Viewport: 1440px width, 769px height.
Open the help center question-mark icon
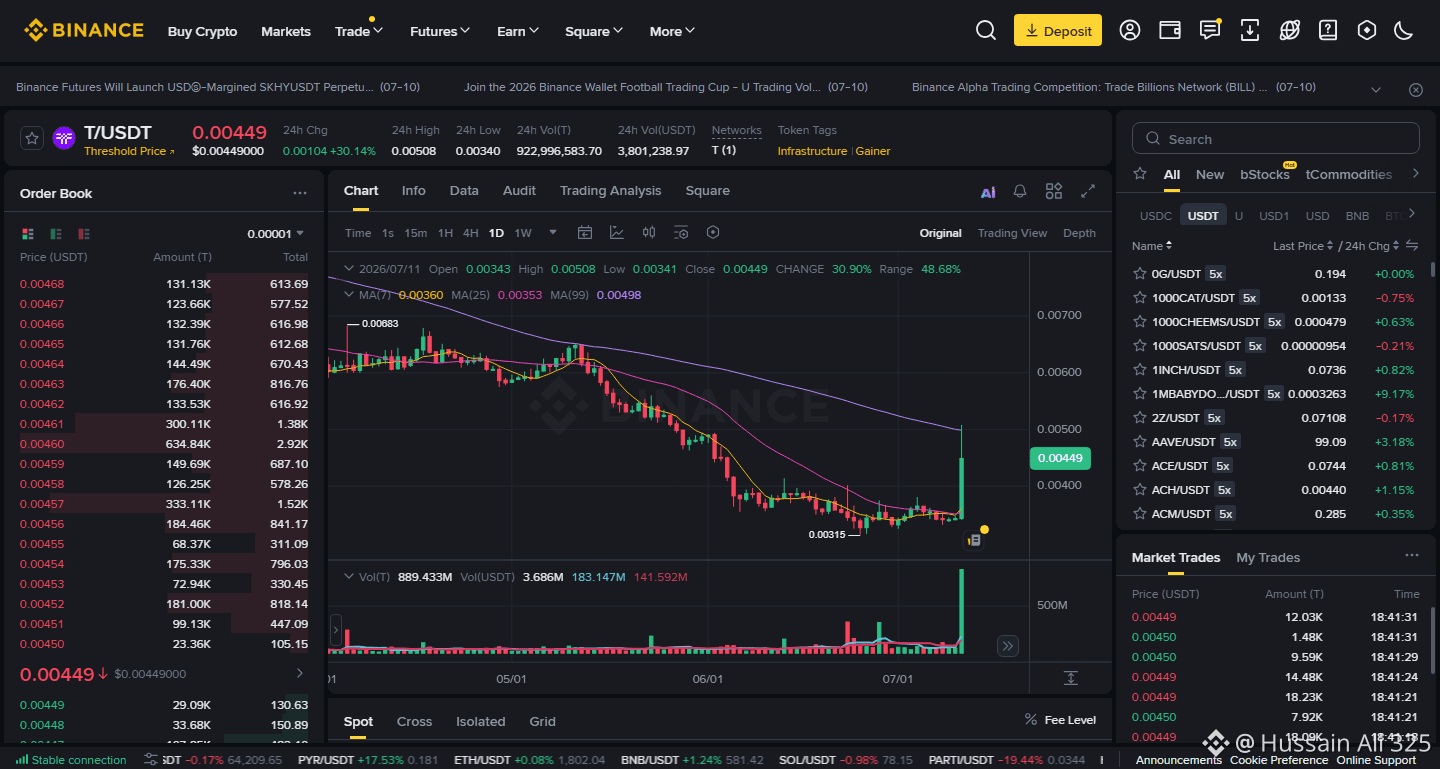tap(1328, 30)
